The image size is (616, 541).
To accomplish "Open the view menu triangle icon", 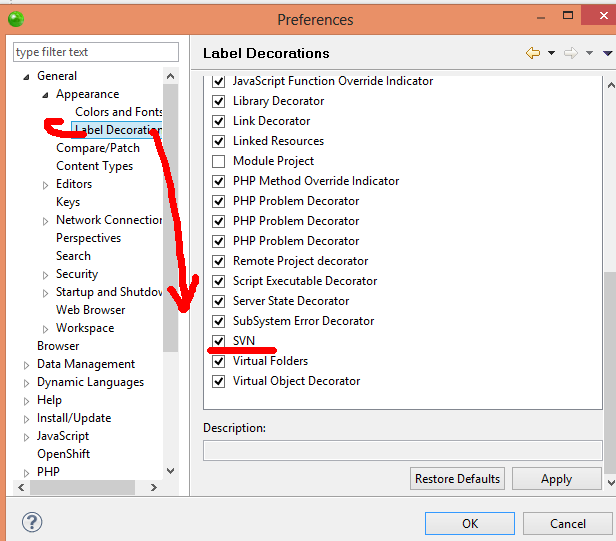I will click(x=606, y=54).
